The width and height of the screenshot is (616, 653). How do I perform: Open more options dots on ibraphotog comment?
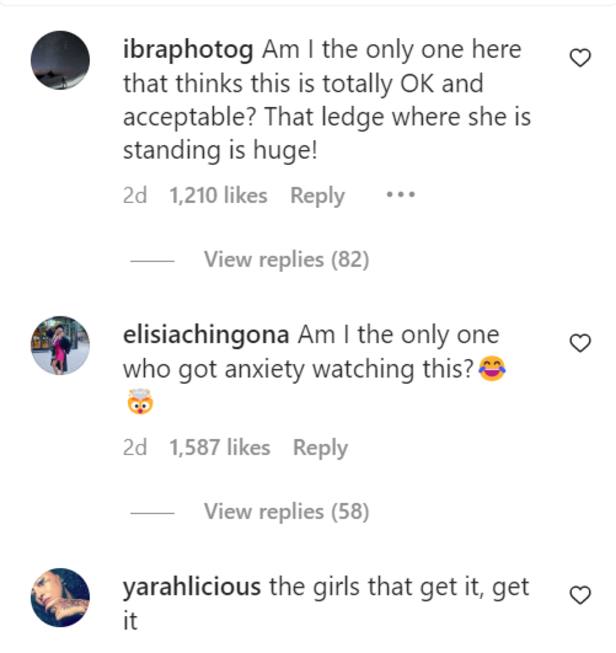400,195
